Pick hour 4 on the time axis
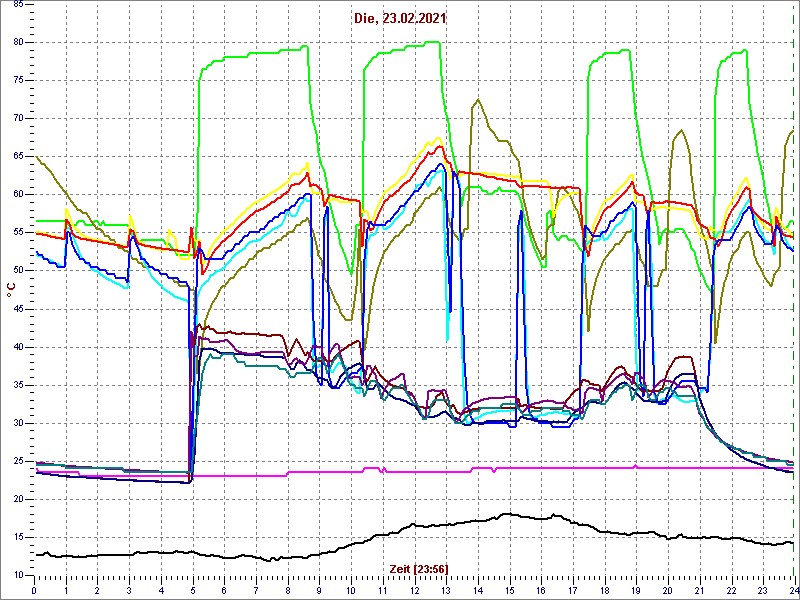Viewport: 800px width, 600px height. coord(161,590)
